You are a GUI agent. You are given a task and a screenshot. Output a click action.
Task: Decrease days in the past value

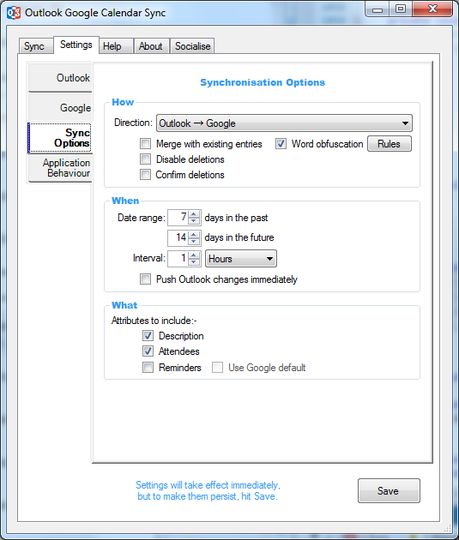pyautogui.click(x=194, y=221)
